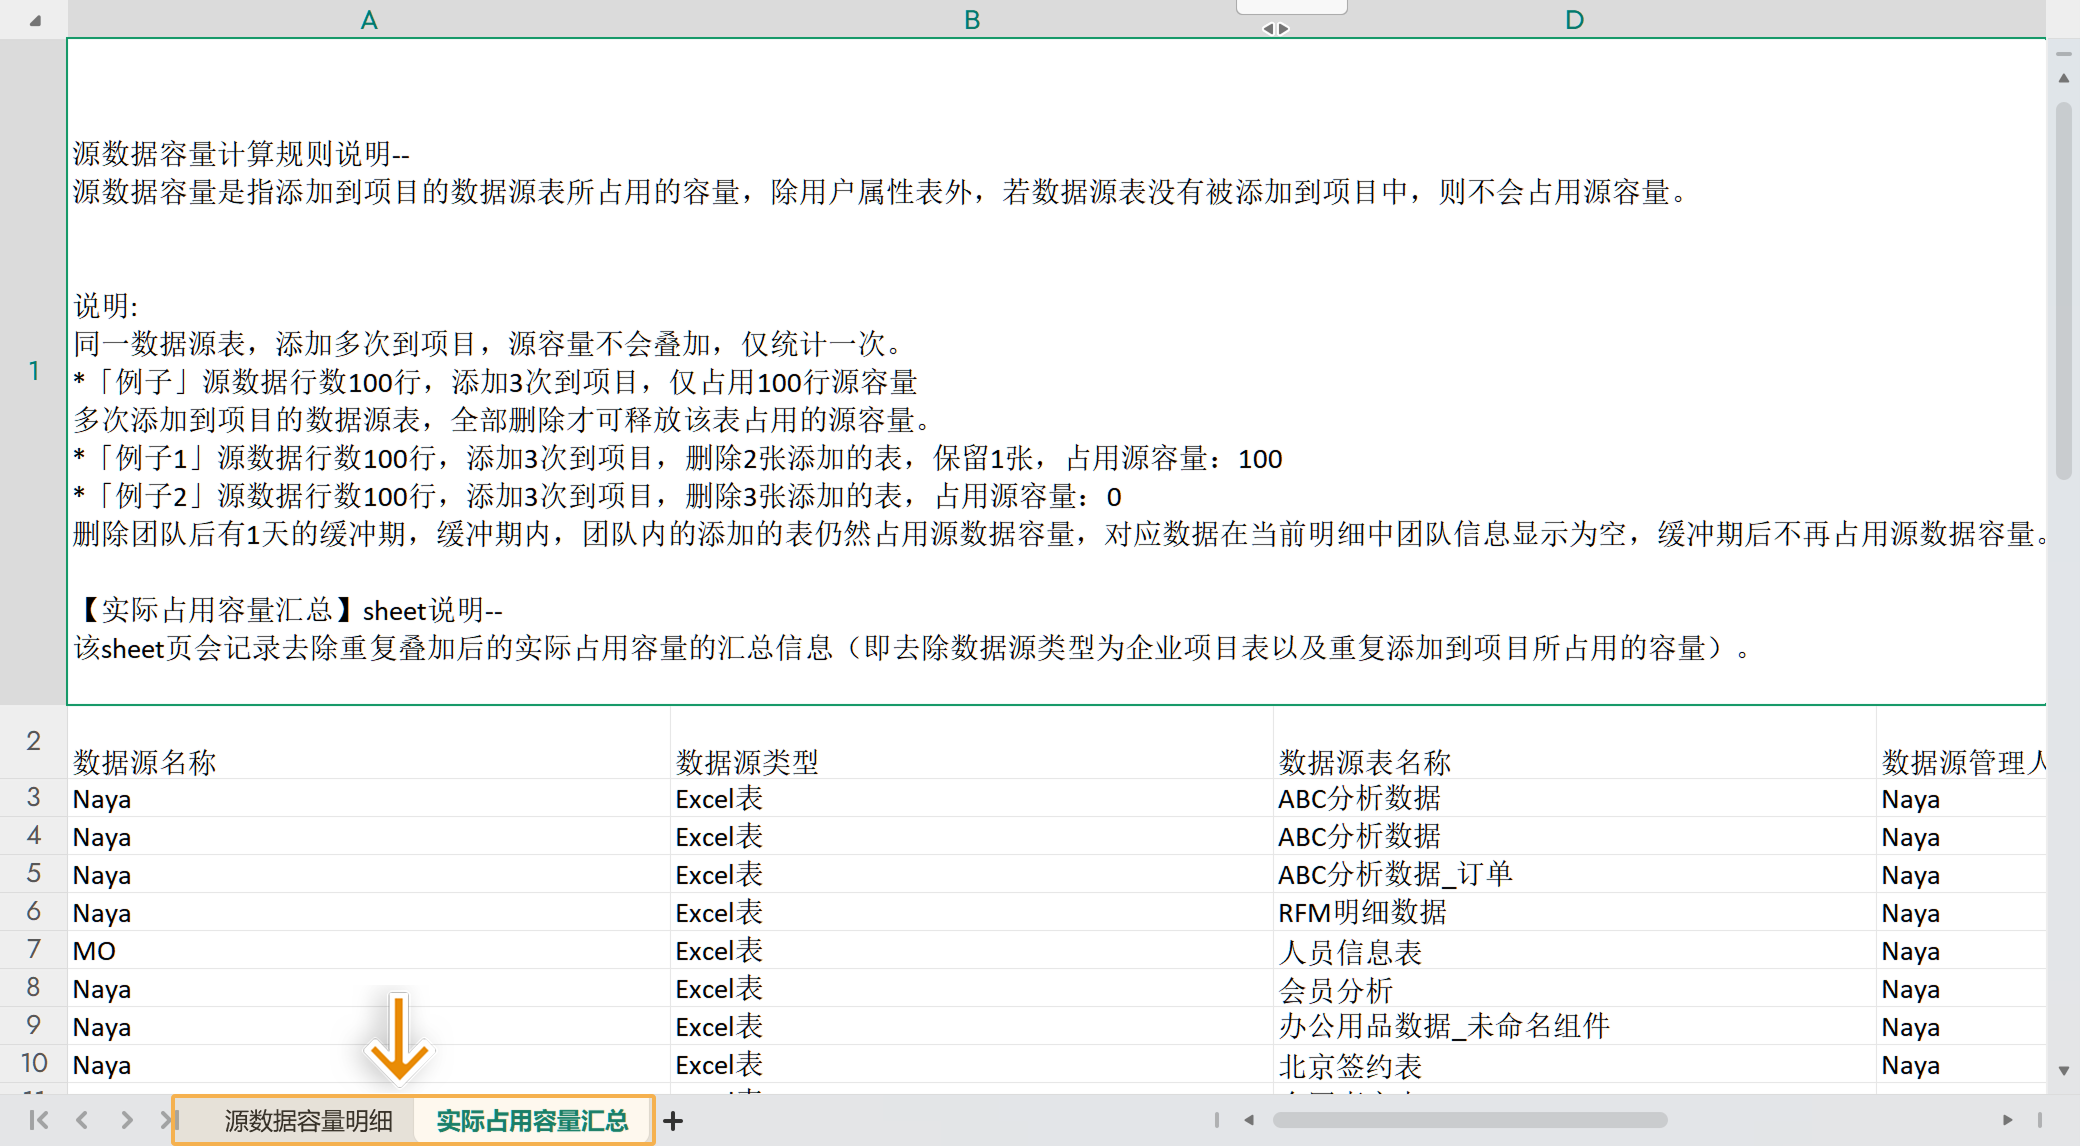Screen dimensions: 2080x1146
Task: Click vertical scrollbar down arrow
Action: pyautogui.click(x=2064, y=1070)
